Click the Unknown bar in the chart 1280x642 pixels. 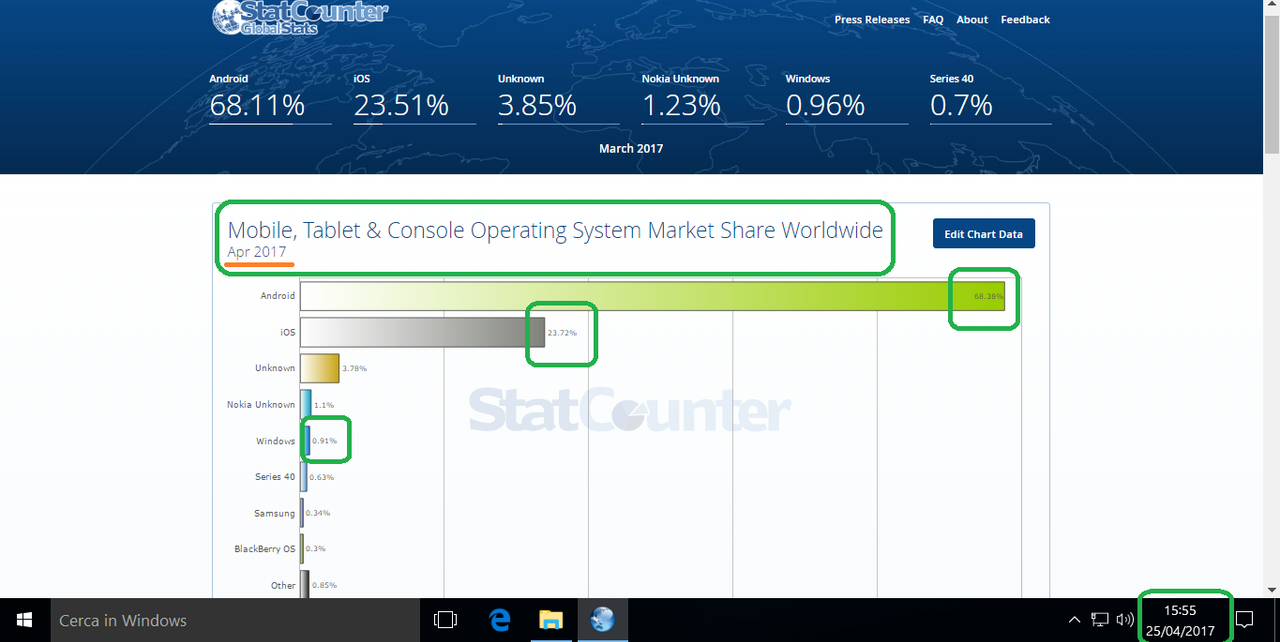(x=320, y=368)
